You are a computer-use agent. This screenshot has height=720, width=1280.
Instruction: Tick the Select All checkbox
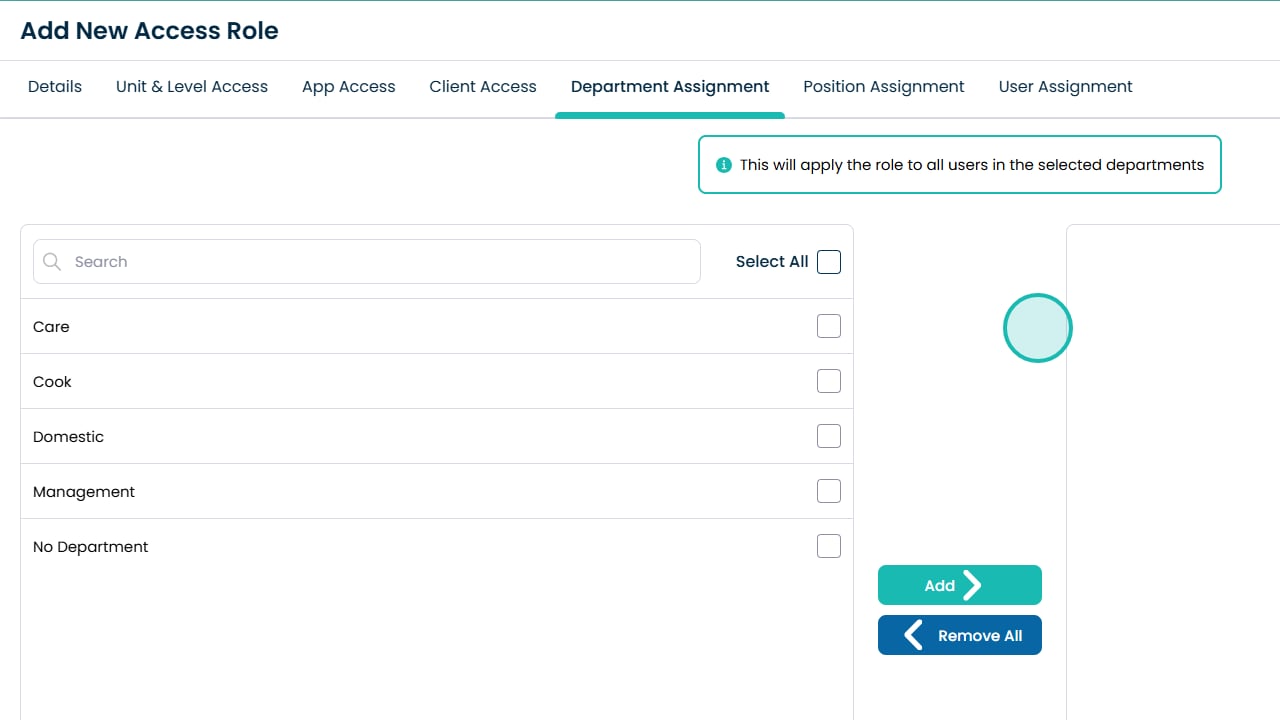pos(829,262)
